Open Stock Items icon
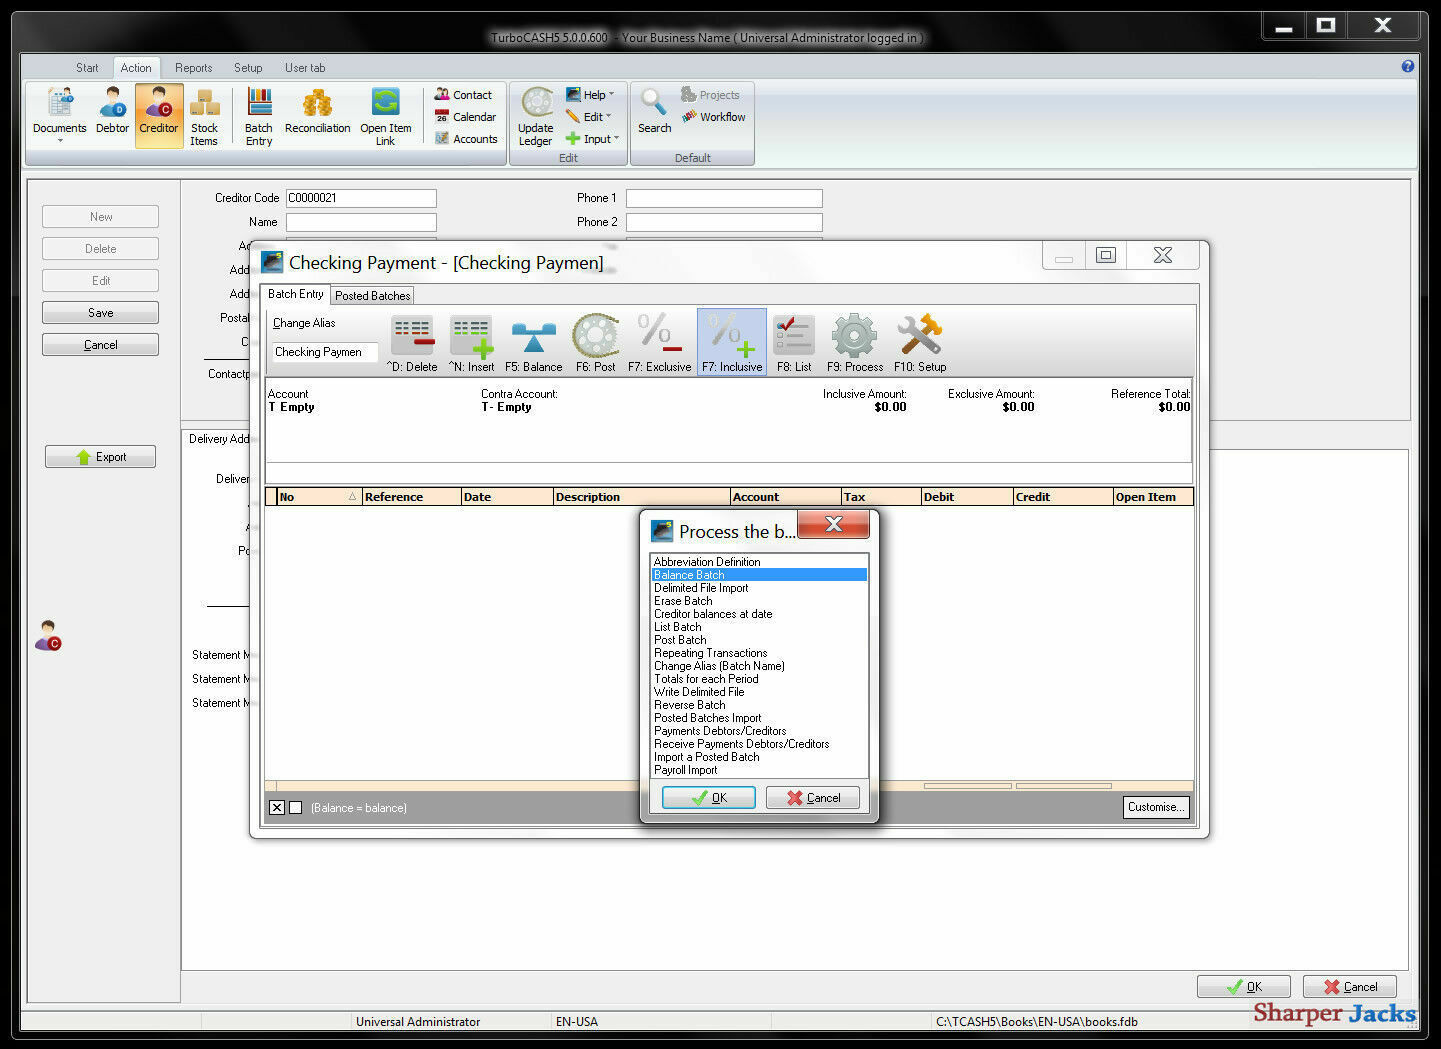Screen dimensions: 1441x1049 (x=204, y=117)
